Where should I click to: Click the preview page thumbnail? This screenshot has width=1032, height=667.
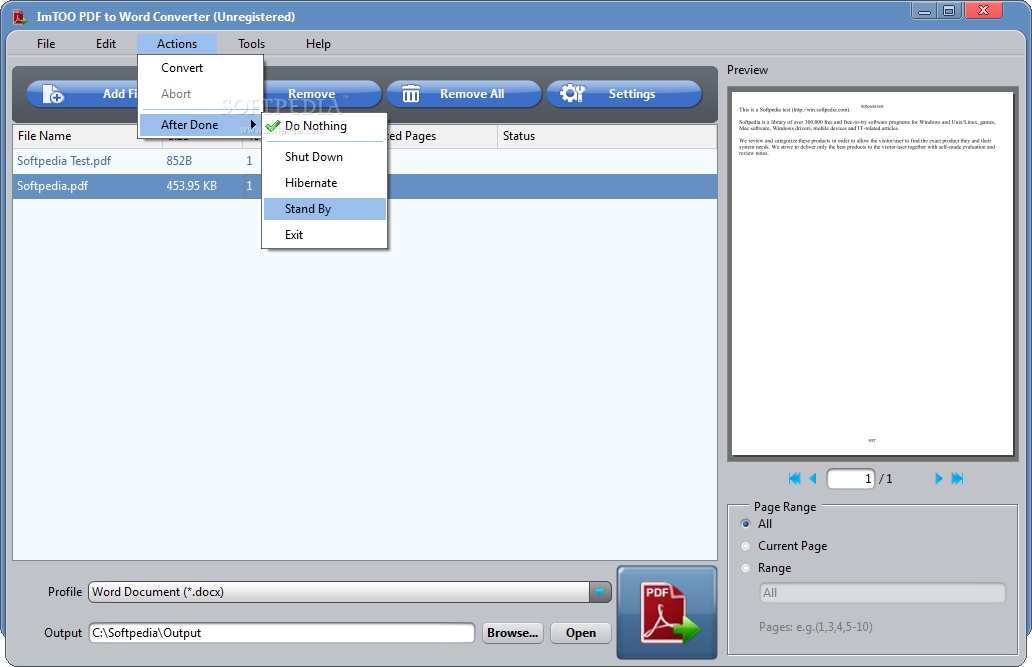click(x=872, y=273)
